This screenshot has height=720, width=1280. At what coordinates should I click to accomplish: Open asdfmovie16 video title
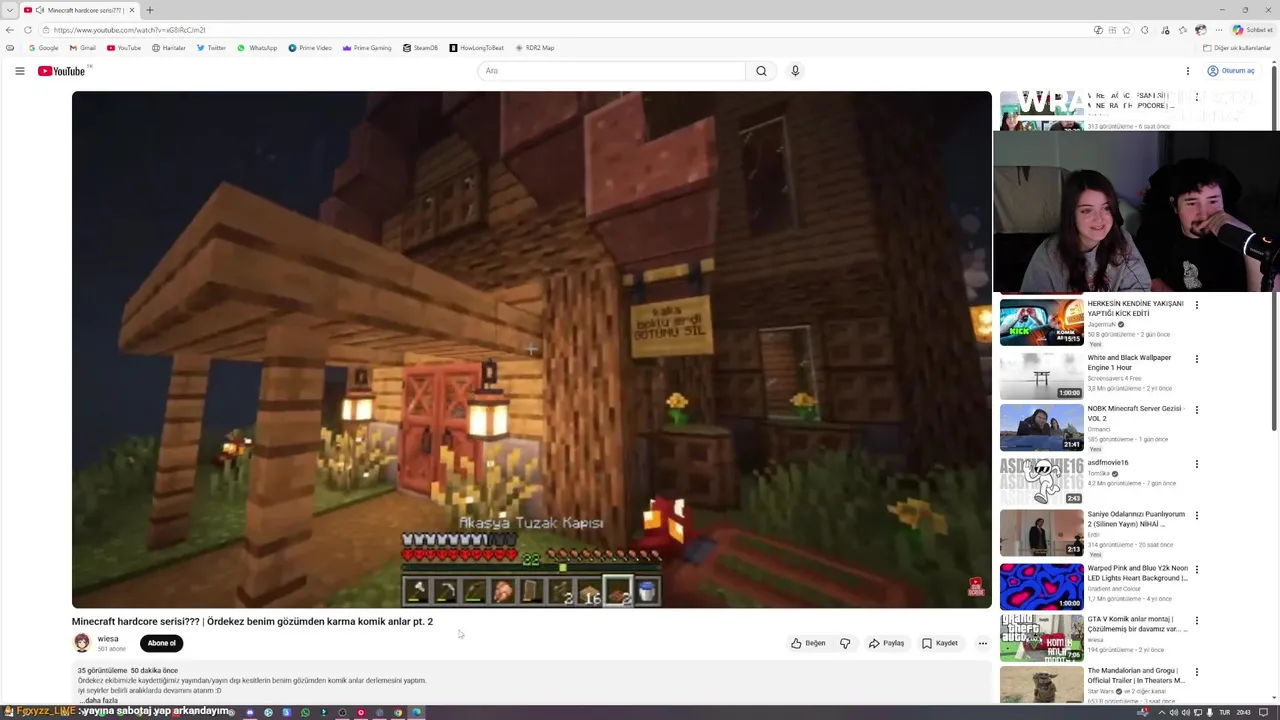[x=1108, y=463]
